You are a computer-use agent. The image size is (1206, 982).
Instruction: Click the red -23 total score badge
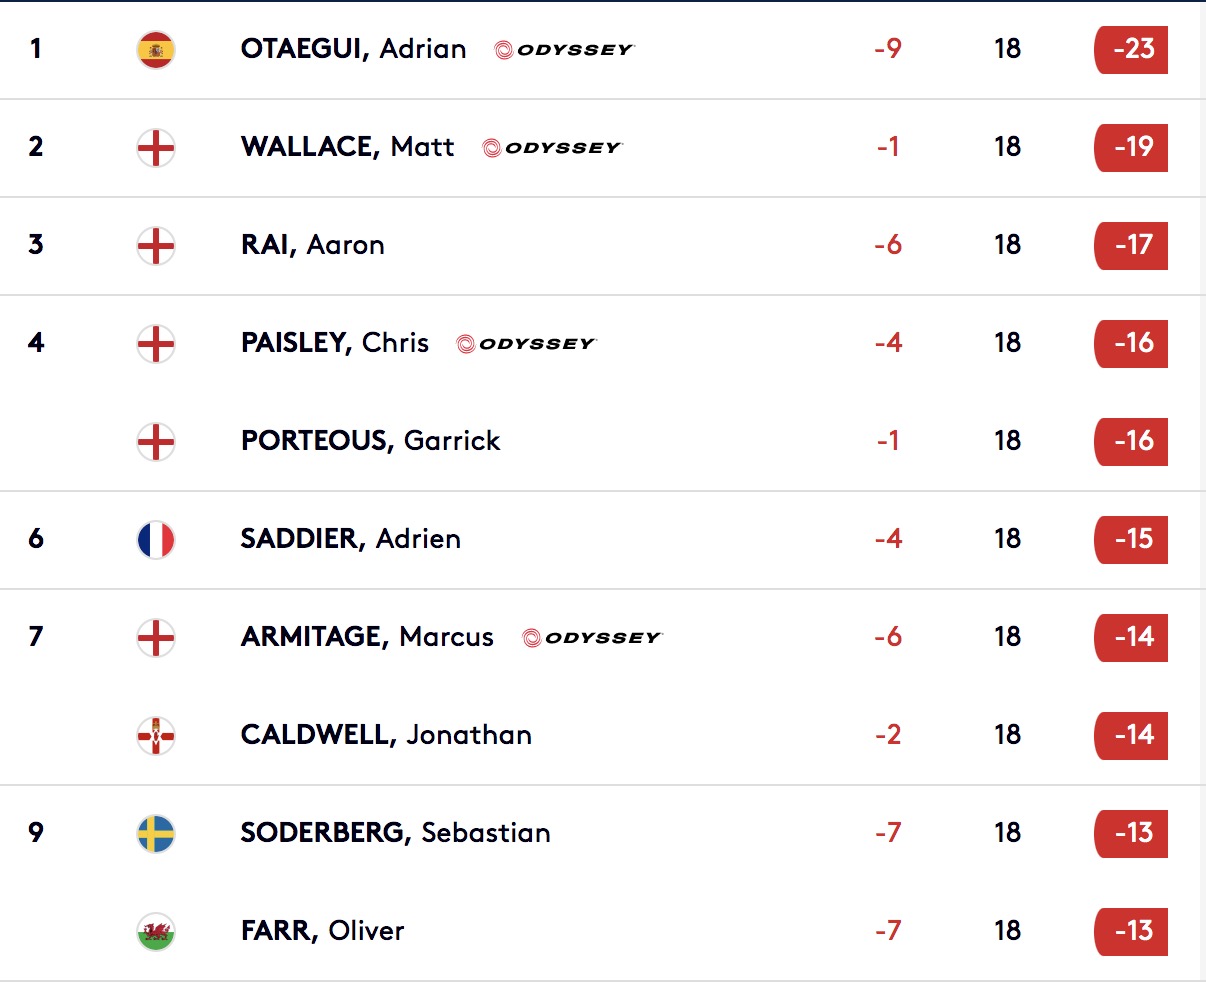(1131, 49)
